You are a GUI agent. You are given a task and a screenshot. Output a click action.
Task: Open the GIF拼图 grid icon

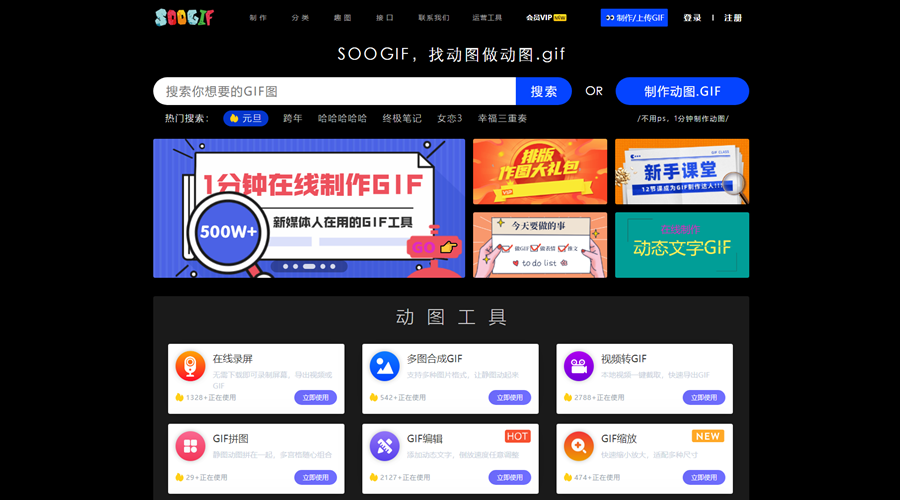click(x=191, y=446)
